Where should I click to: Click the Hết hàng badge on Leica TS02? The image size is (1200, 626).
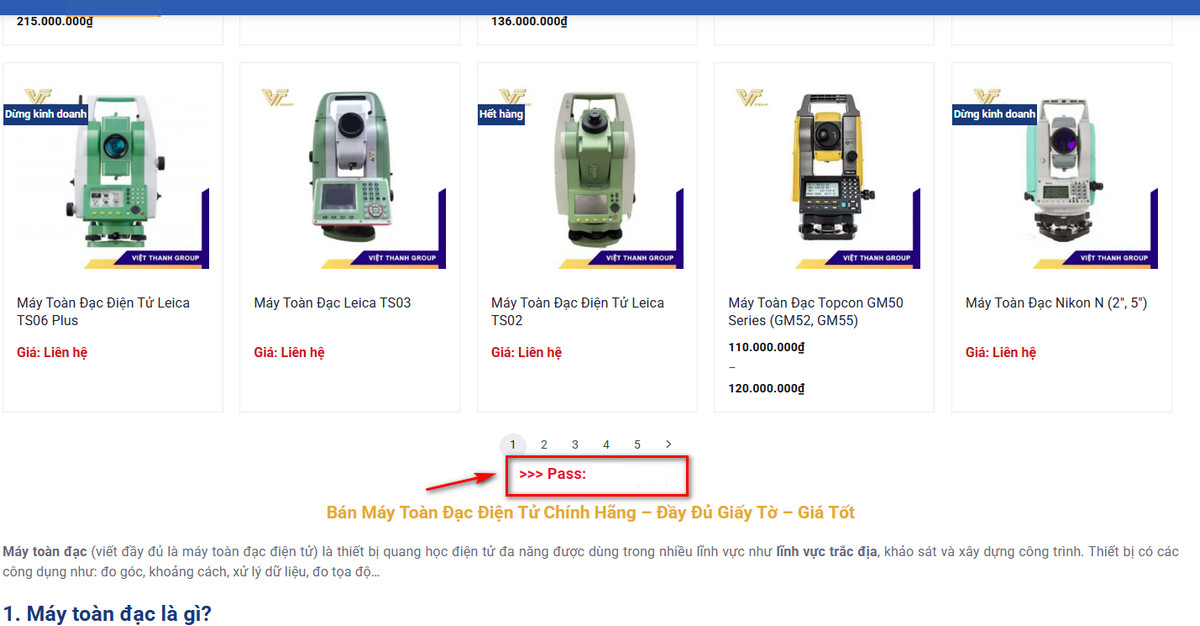click(x=501, y=113)
